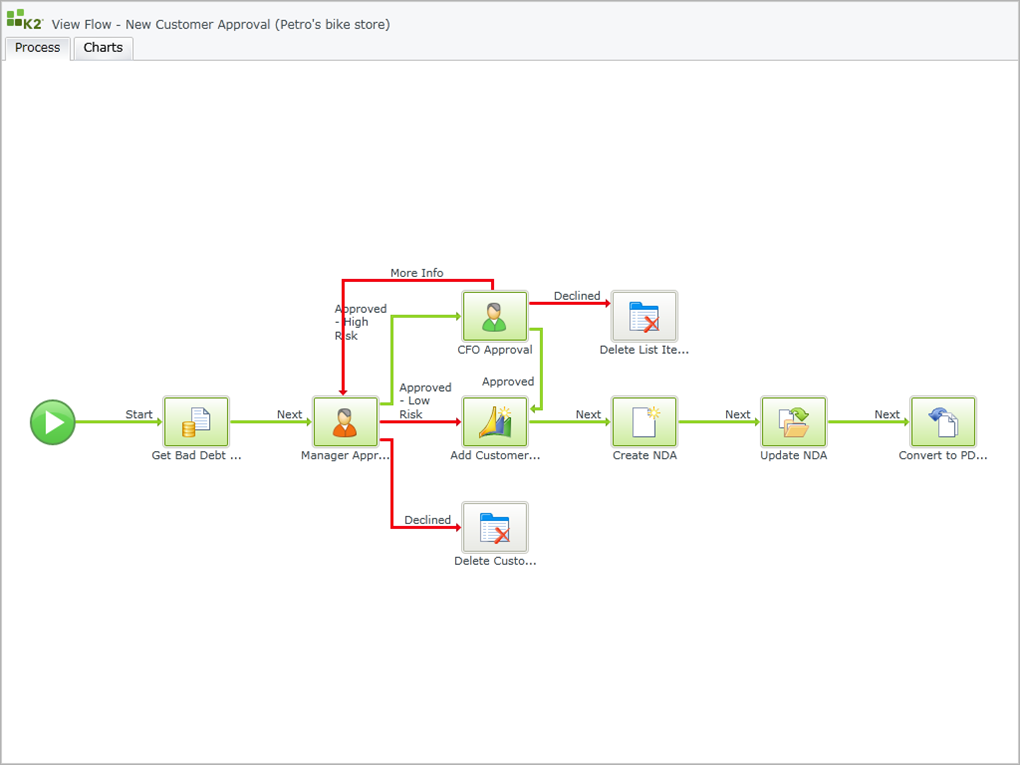Click the Manager Approval activity icon
The height and width of the screenshot is (765, 1020).
coord(345,422)
